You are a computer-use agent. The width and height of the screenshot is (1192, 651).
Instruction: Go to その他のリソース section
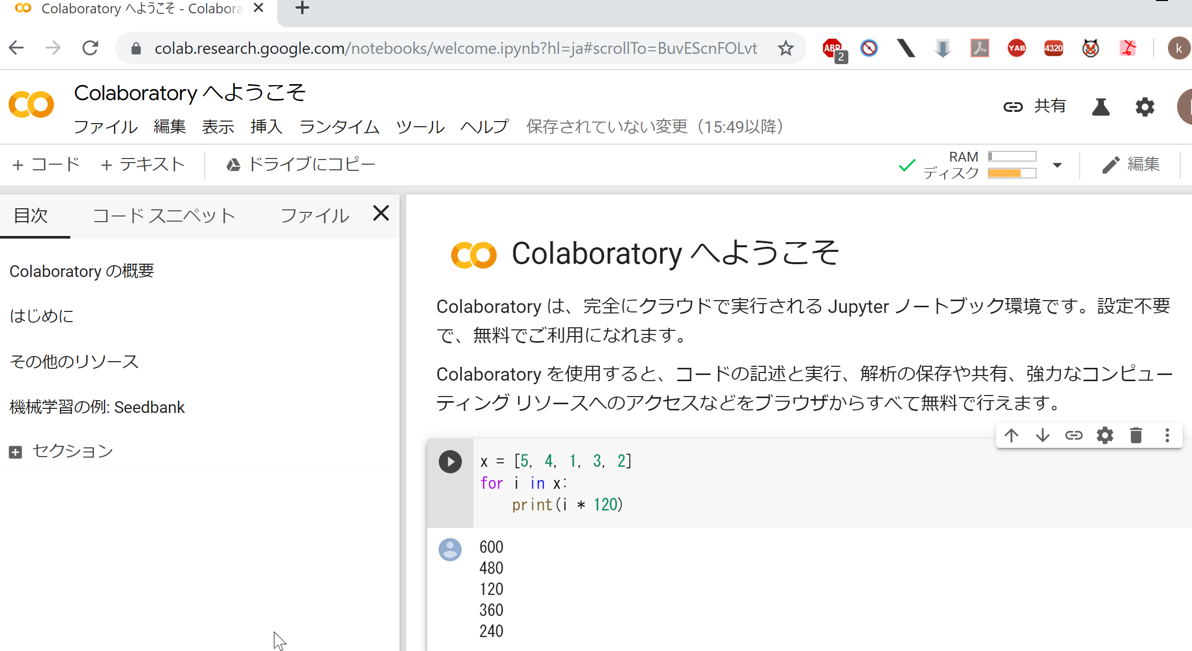click(x=74, y=362)
